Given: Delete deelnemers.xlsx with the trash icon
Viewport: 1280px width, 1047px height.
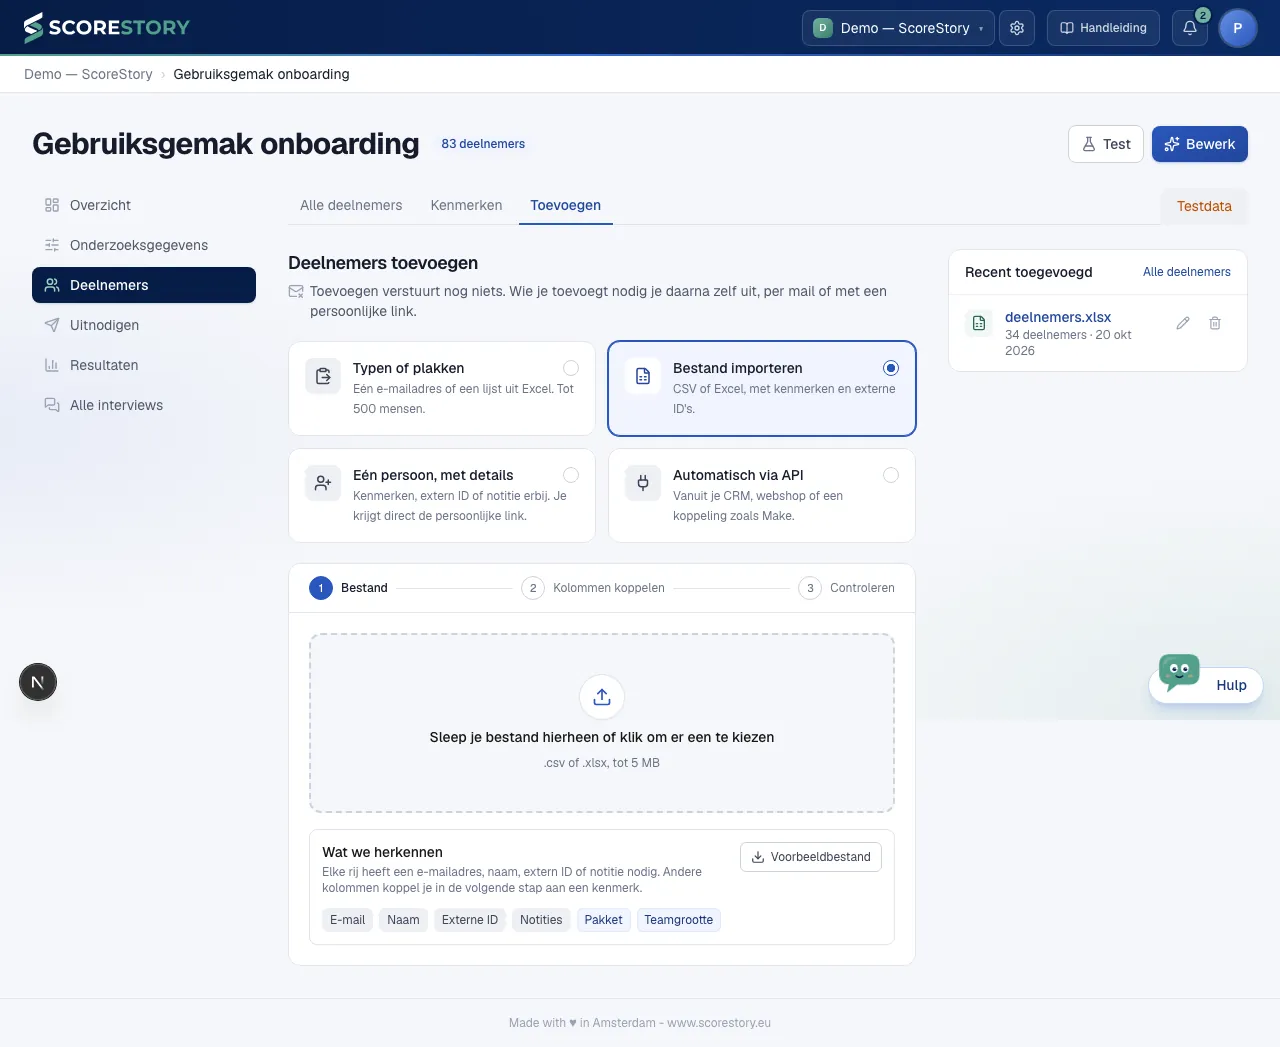Looking at the screenshot, I should coord(1215,323).
